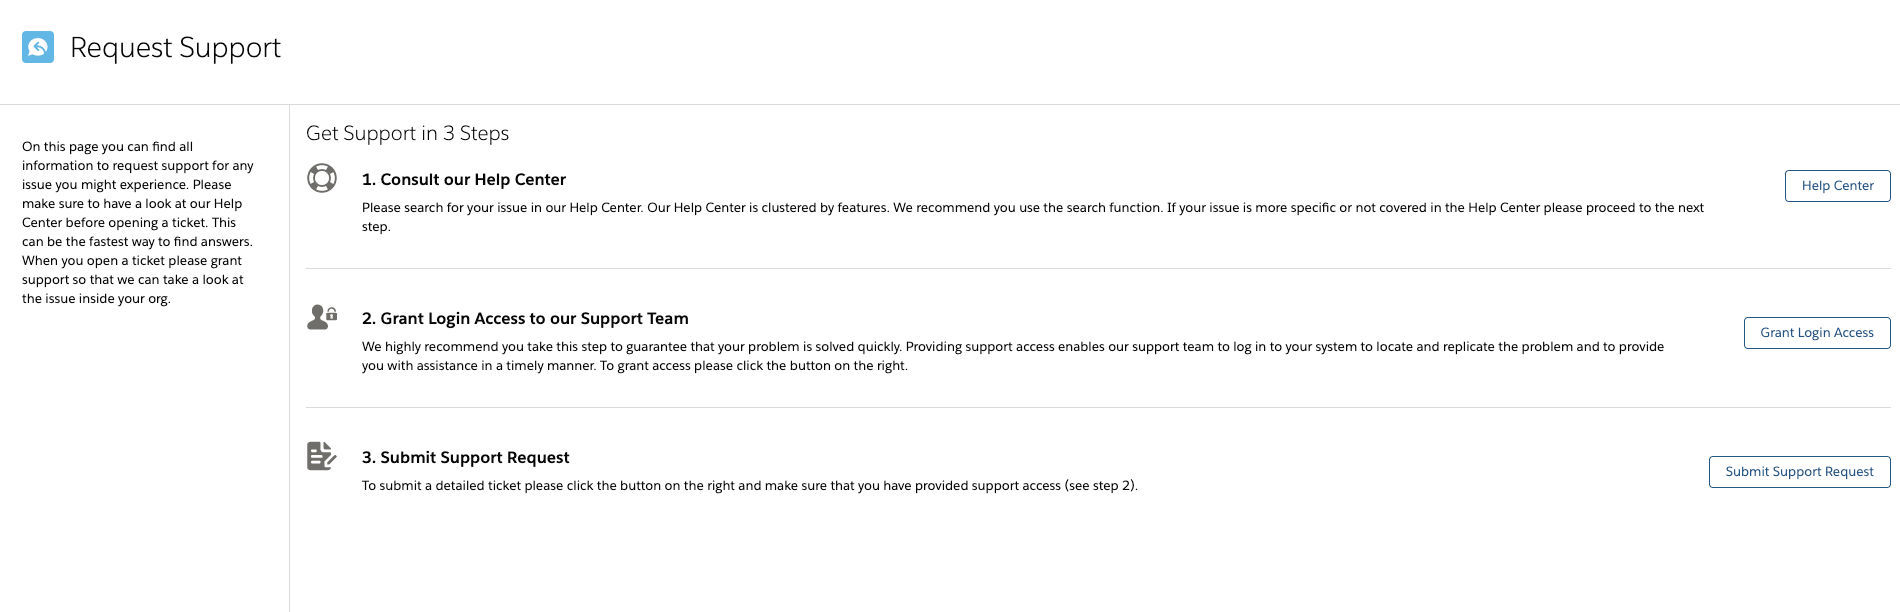Click the Request Support page title
The image size is (1900, 612).
[175, 48]
